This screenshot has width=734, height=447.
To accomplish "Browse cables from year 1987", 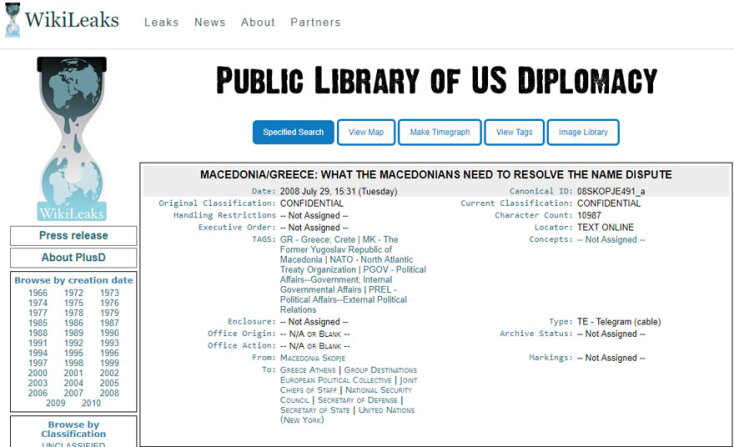I will (110, 323).
